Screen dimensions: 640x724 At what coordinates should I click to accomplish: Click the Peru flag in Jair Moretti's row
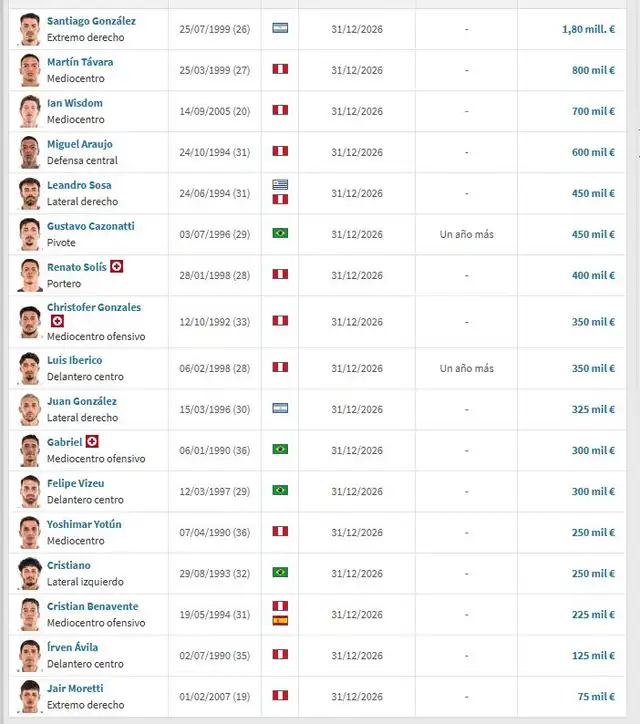point(280,695)
